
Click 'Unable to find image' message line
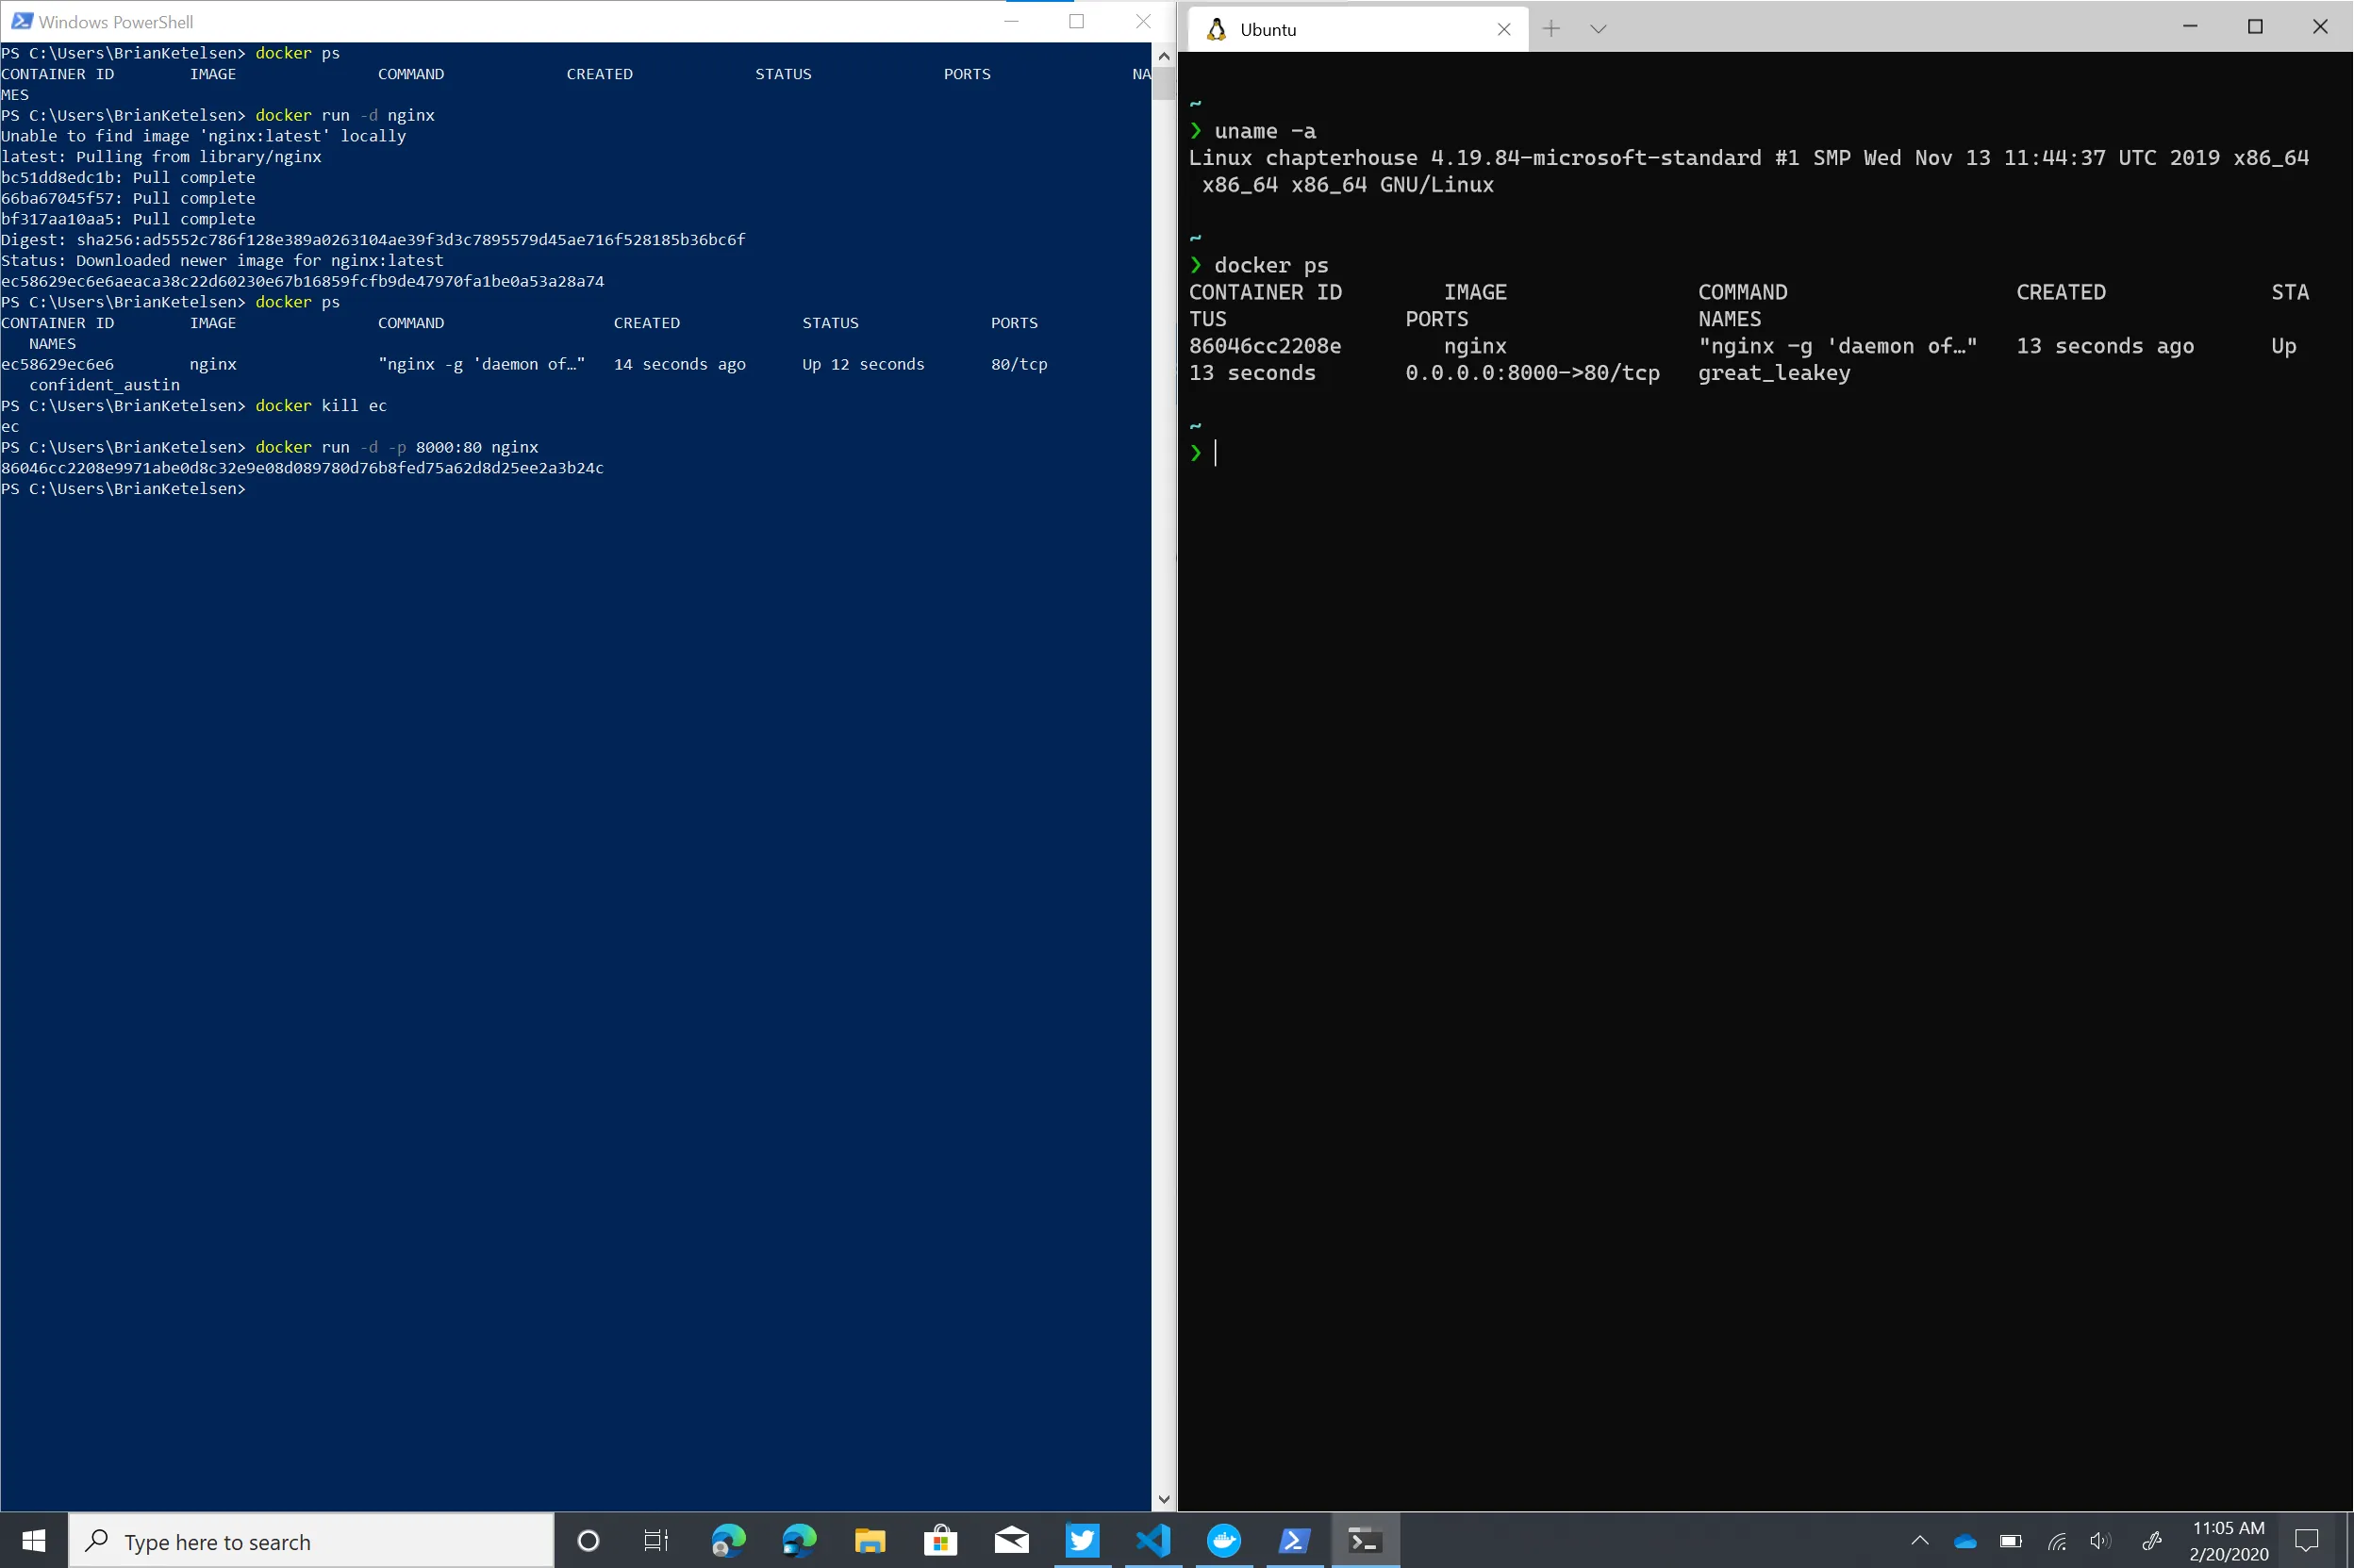click(203, 136)
